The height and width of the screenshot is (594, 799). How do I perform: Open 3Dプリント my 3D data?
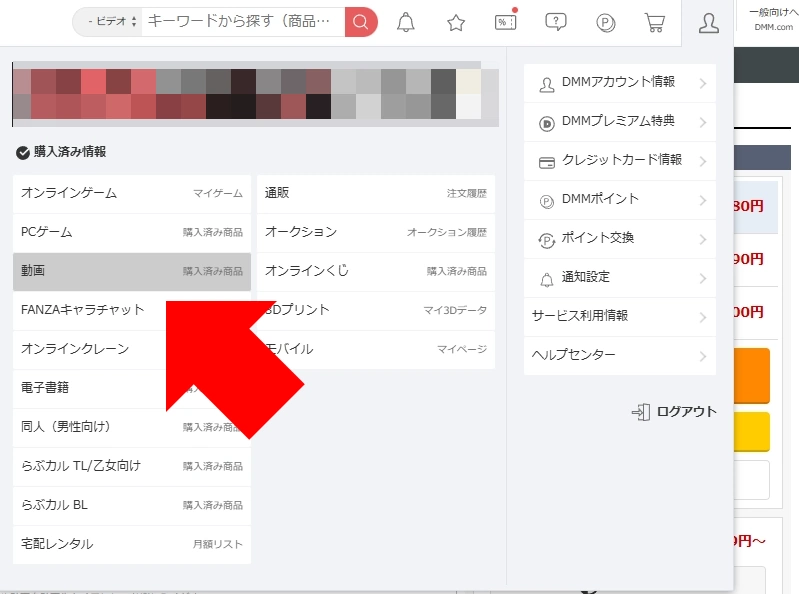coord(376,310)
